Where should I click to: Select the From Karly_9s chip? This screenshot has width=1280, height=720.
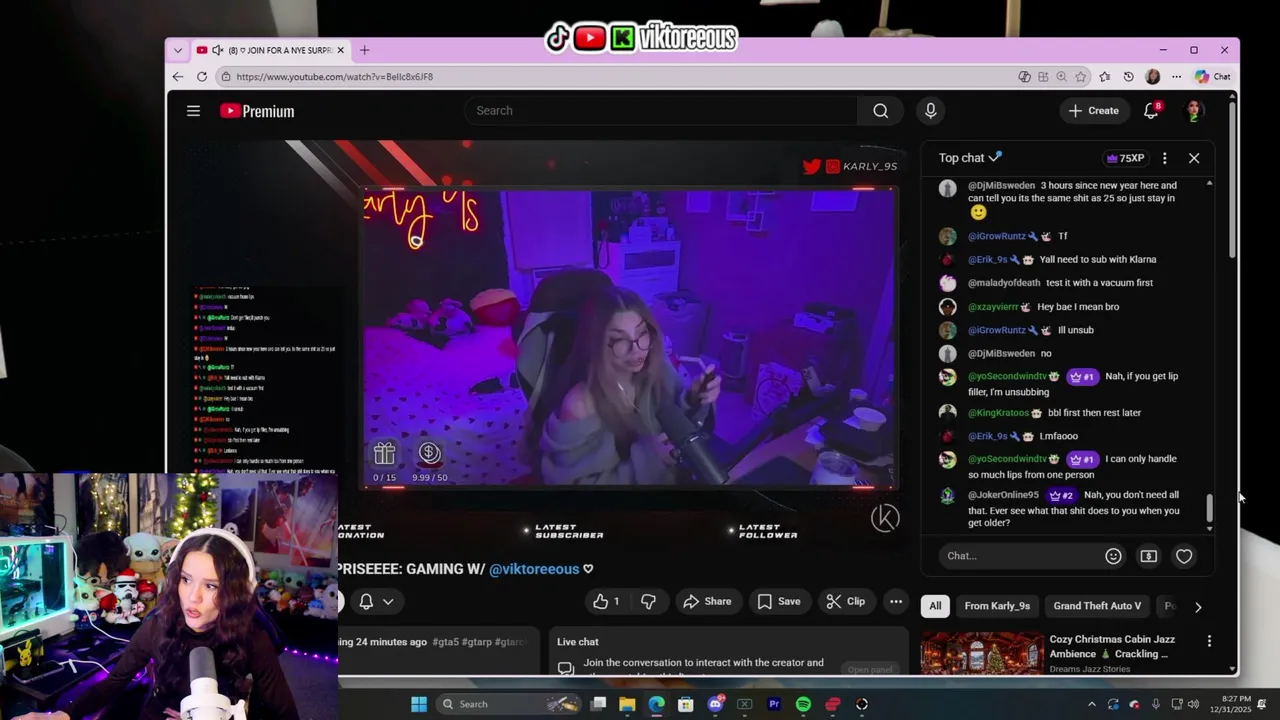coord(997,606)
